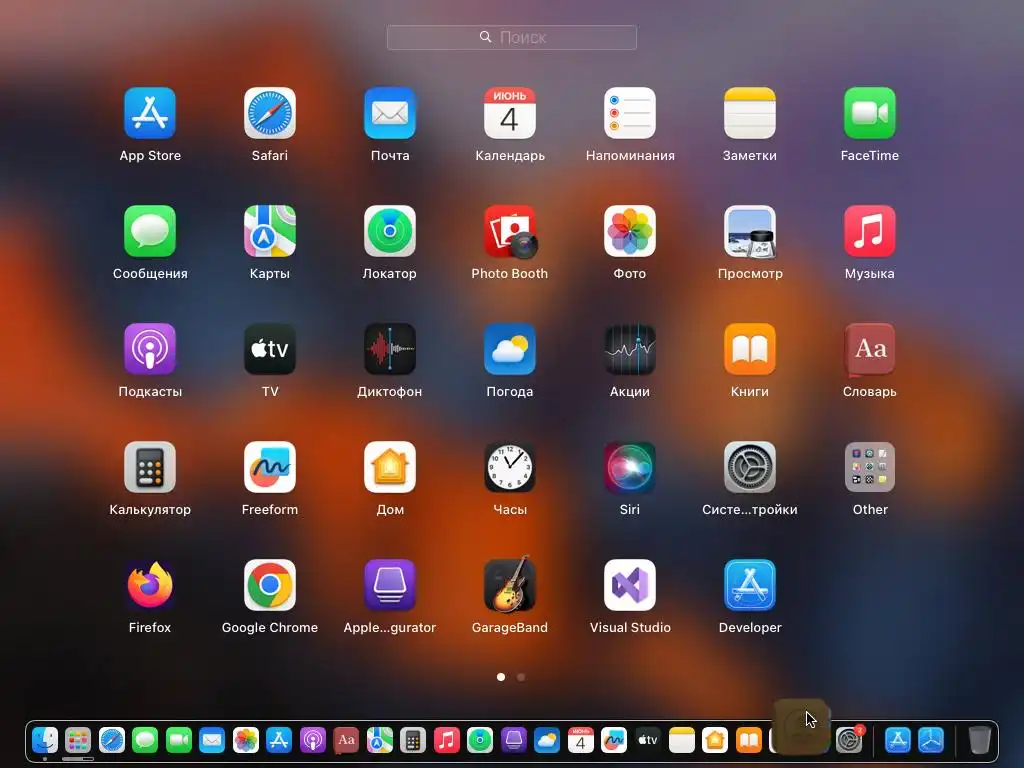The width and height of the screenshot is (1024, 768).
Task: Open Календарь in the Launchpad grid
Action: (x=510, y=113)
